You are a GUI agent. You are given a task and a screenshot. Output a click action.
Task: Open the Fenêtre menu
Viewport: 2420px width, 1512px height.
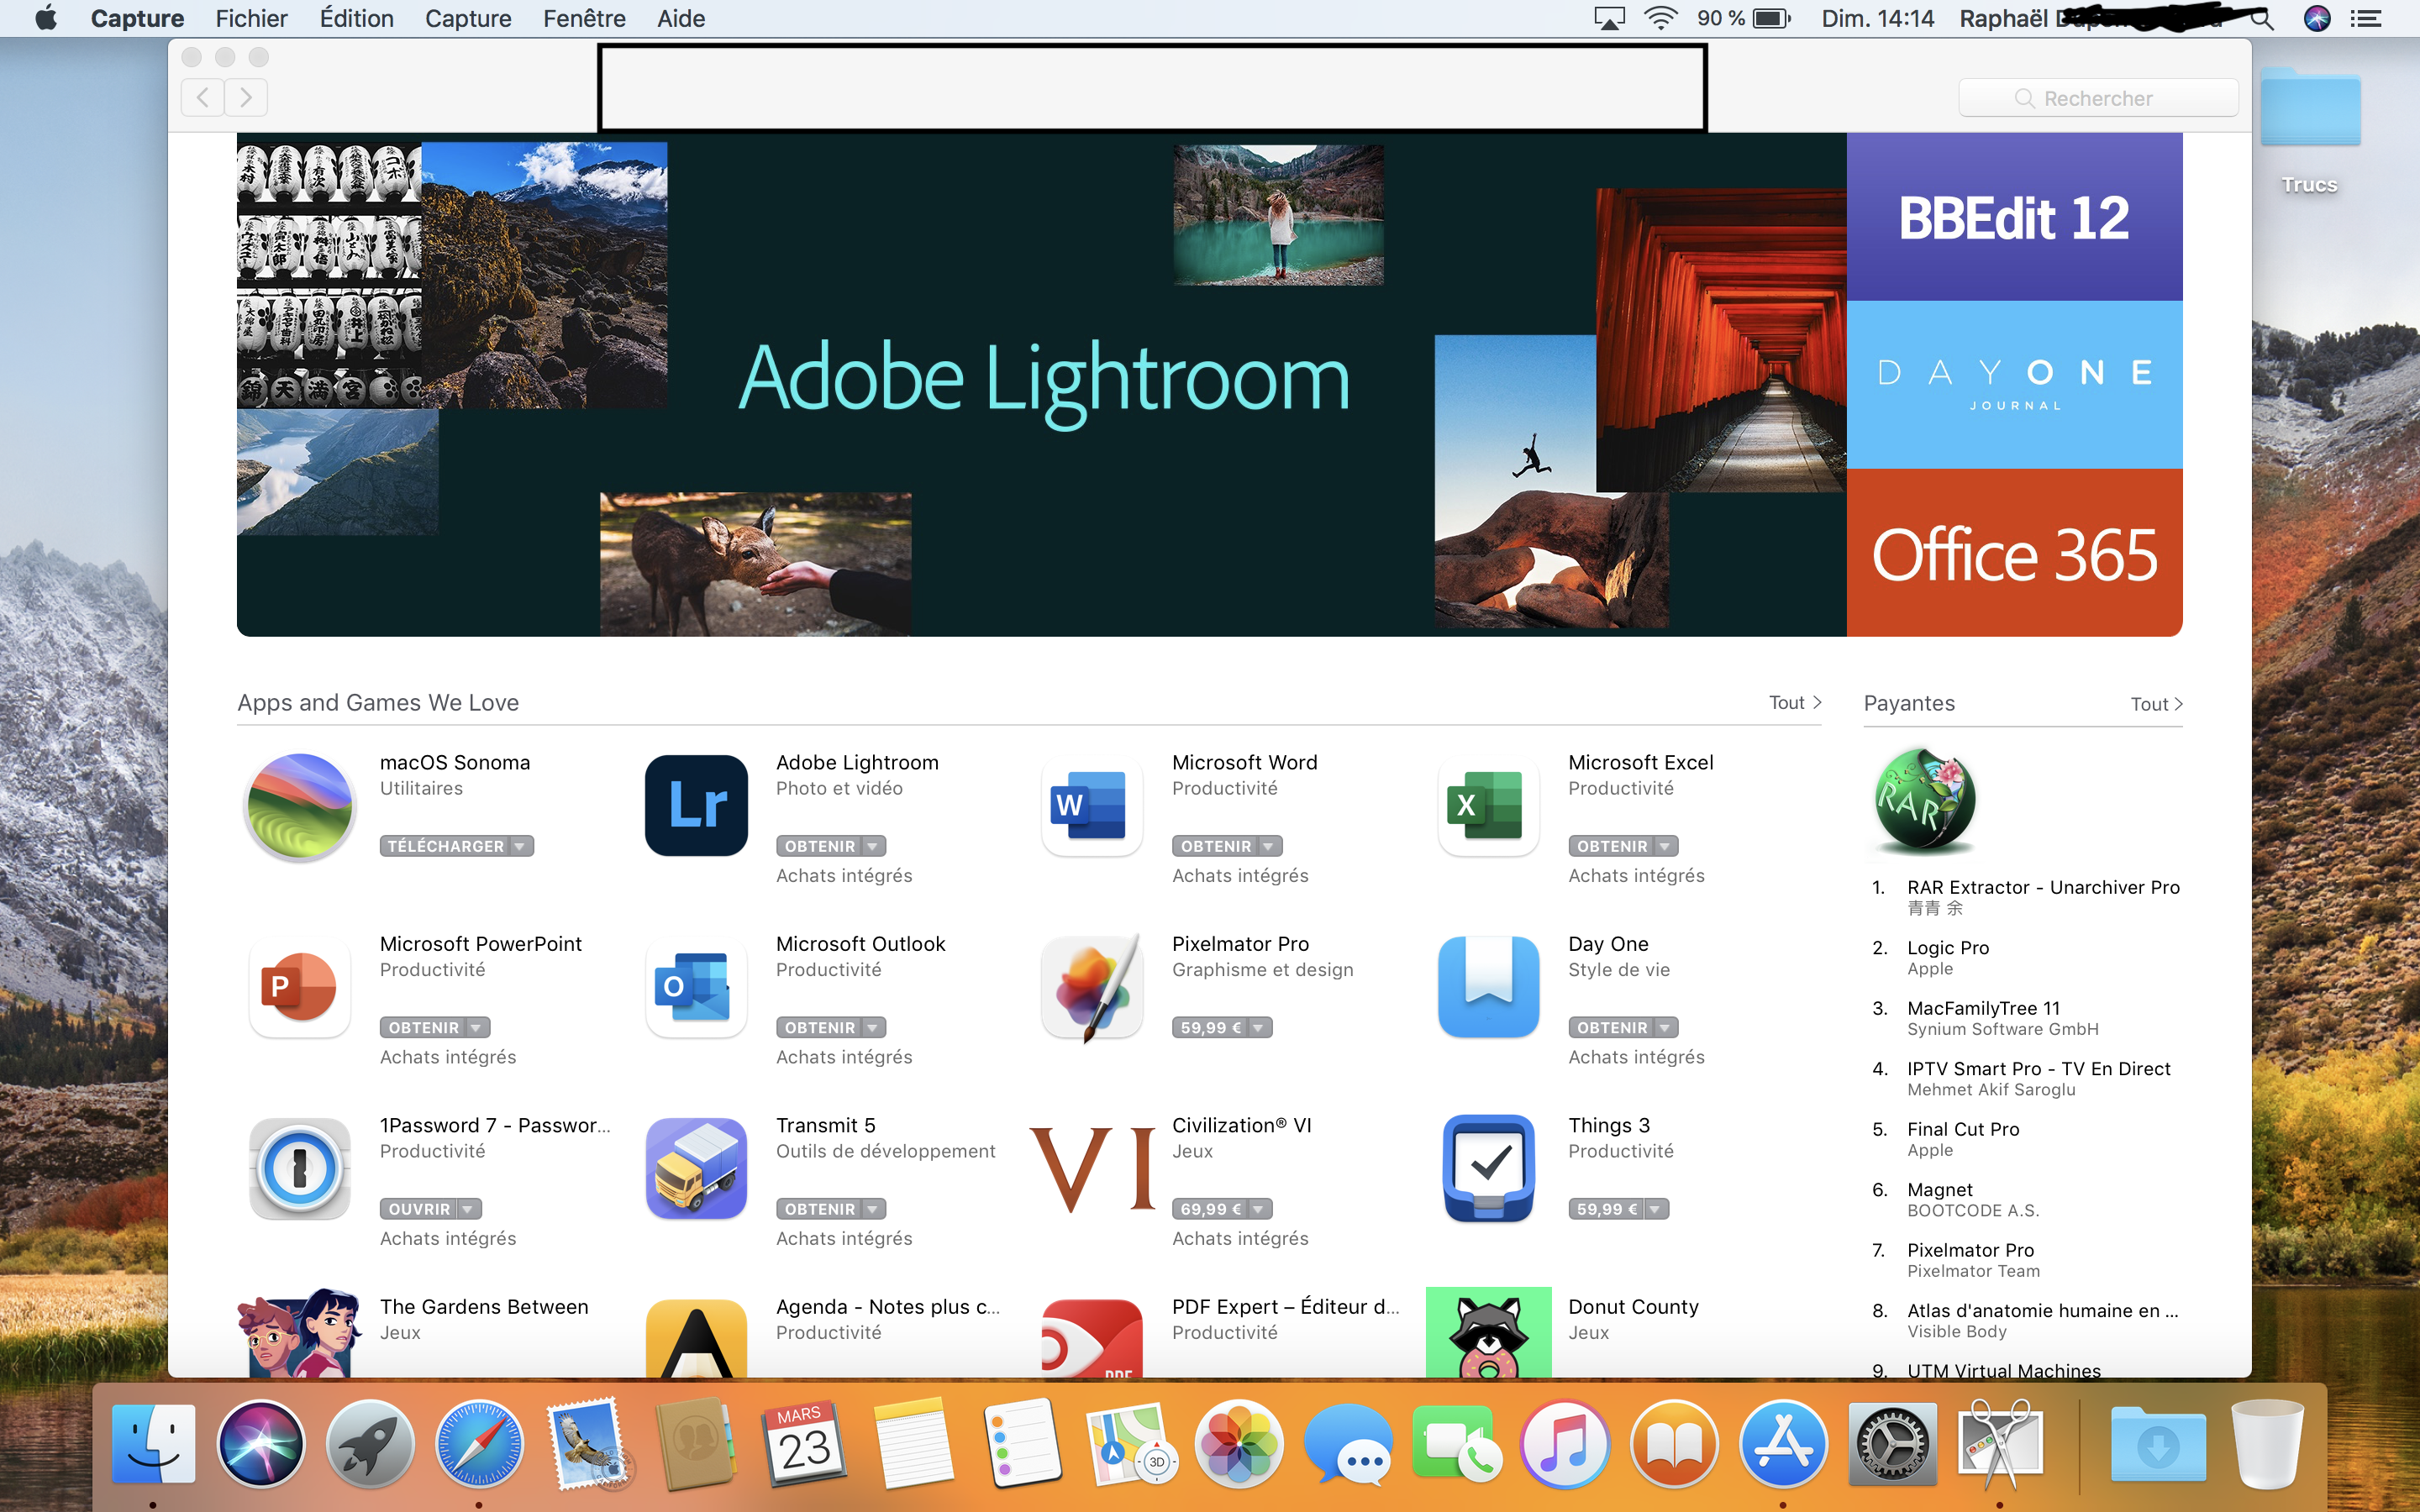click(584, 18)
